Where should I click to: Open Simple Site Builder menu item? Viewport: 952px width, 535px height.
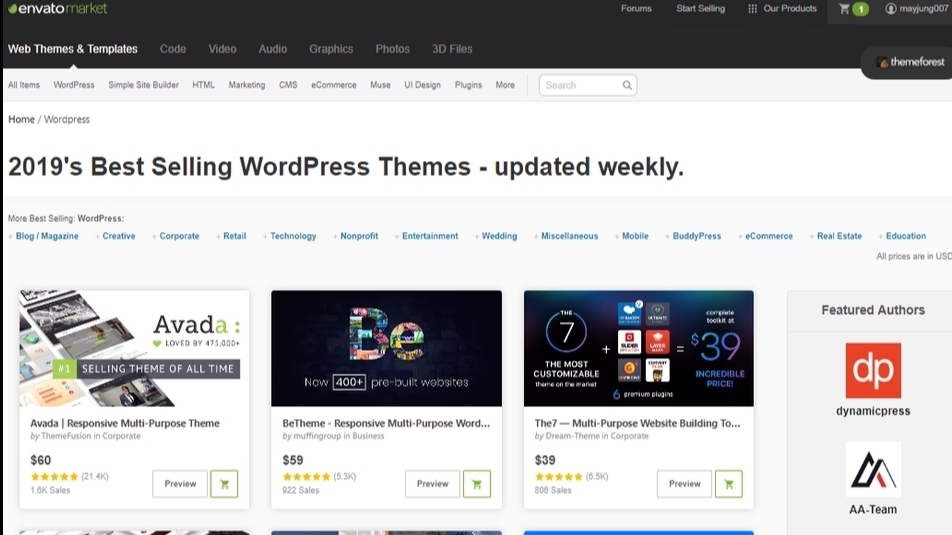point(143,85)
